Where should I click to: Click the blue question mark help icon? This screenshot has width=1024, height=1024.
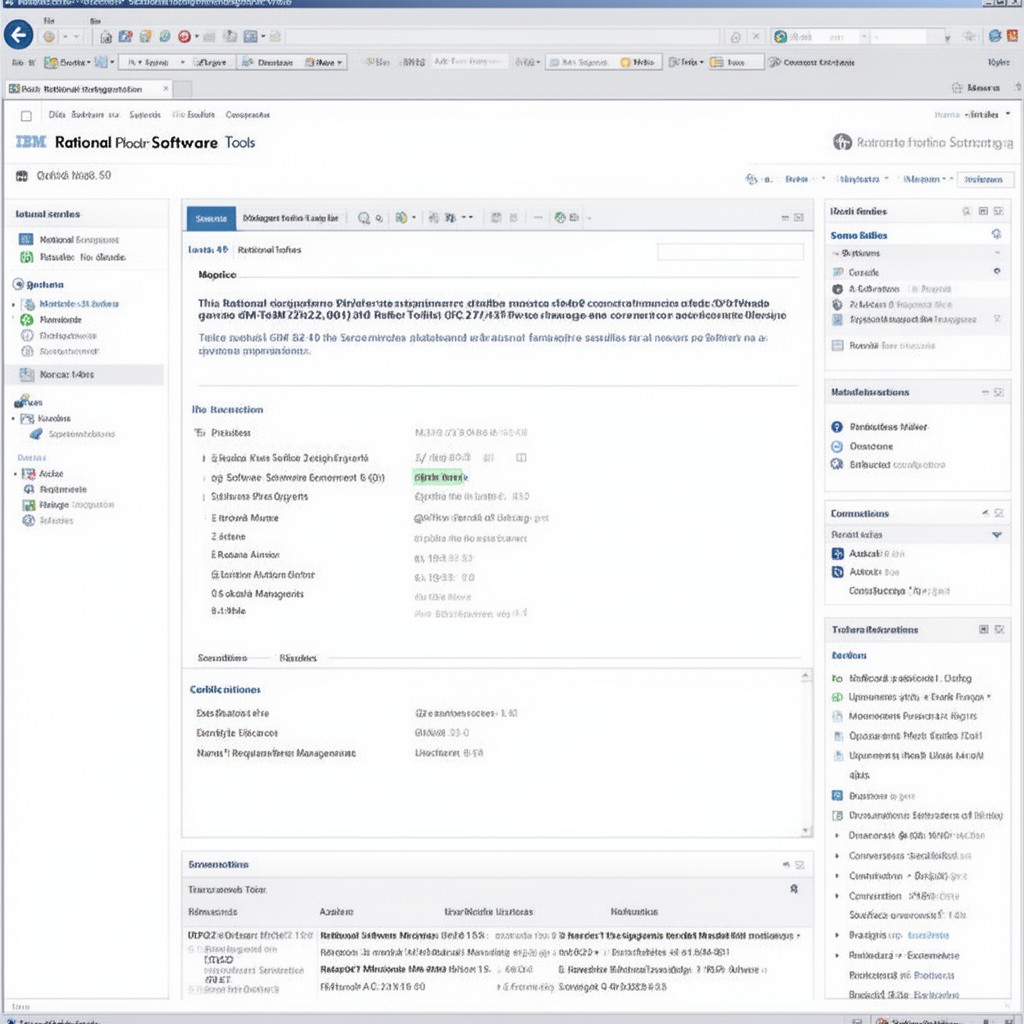coord(837,427)
